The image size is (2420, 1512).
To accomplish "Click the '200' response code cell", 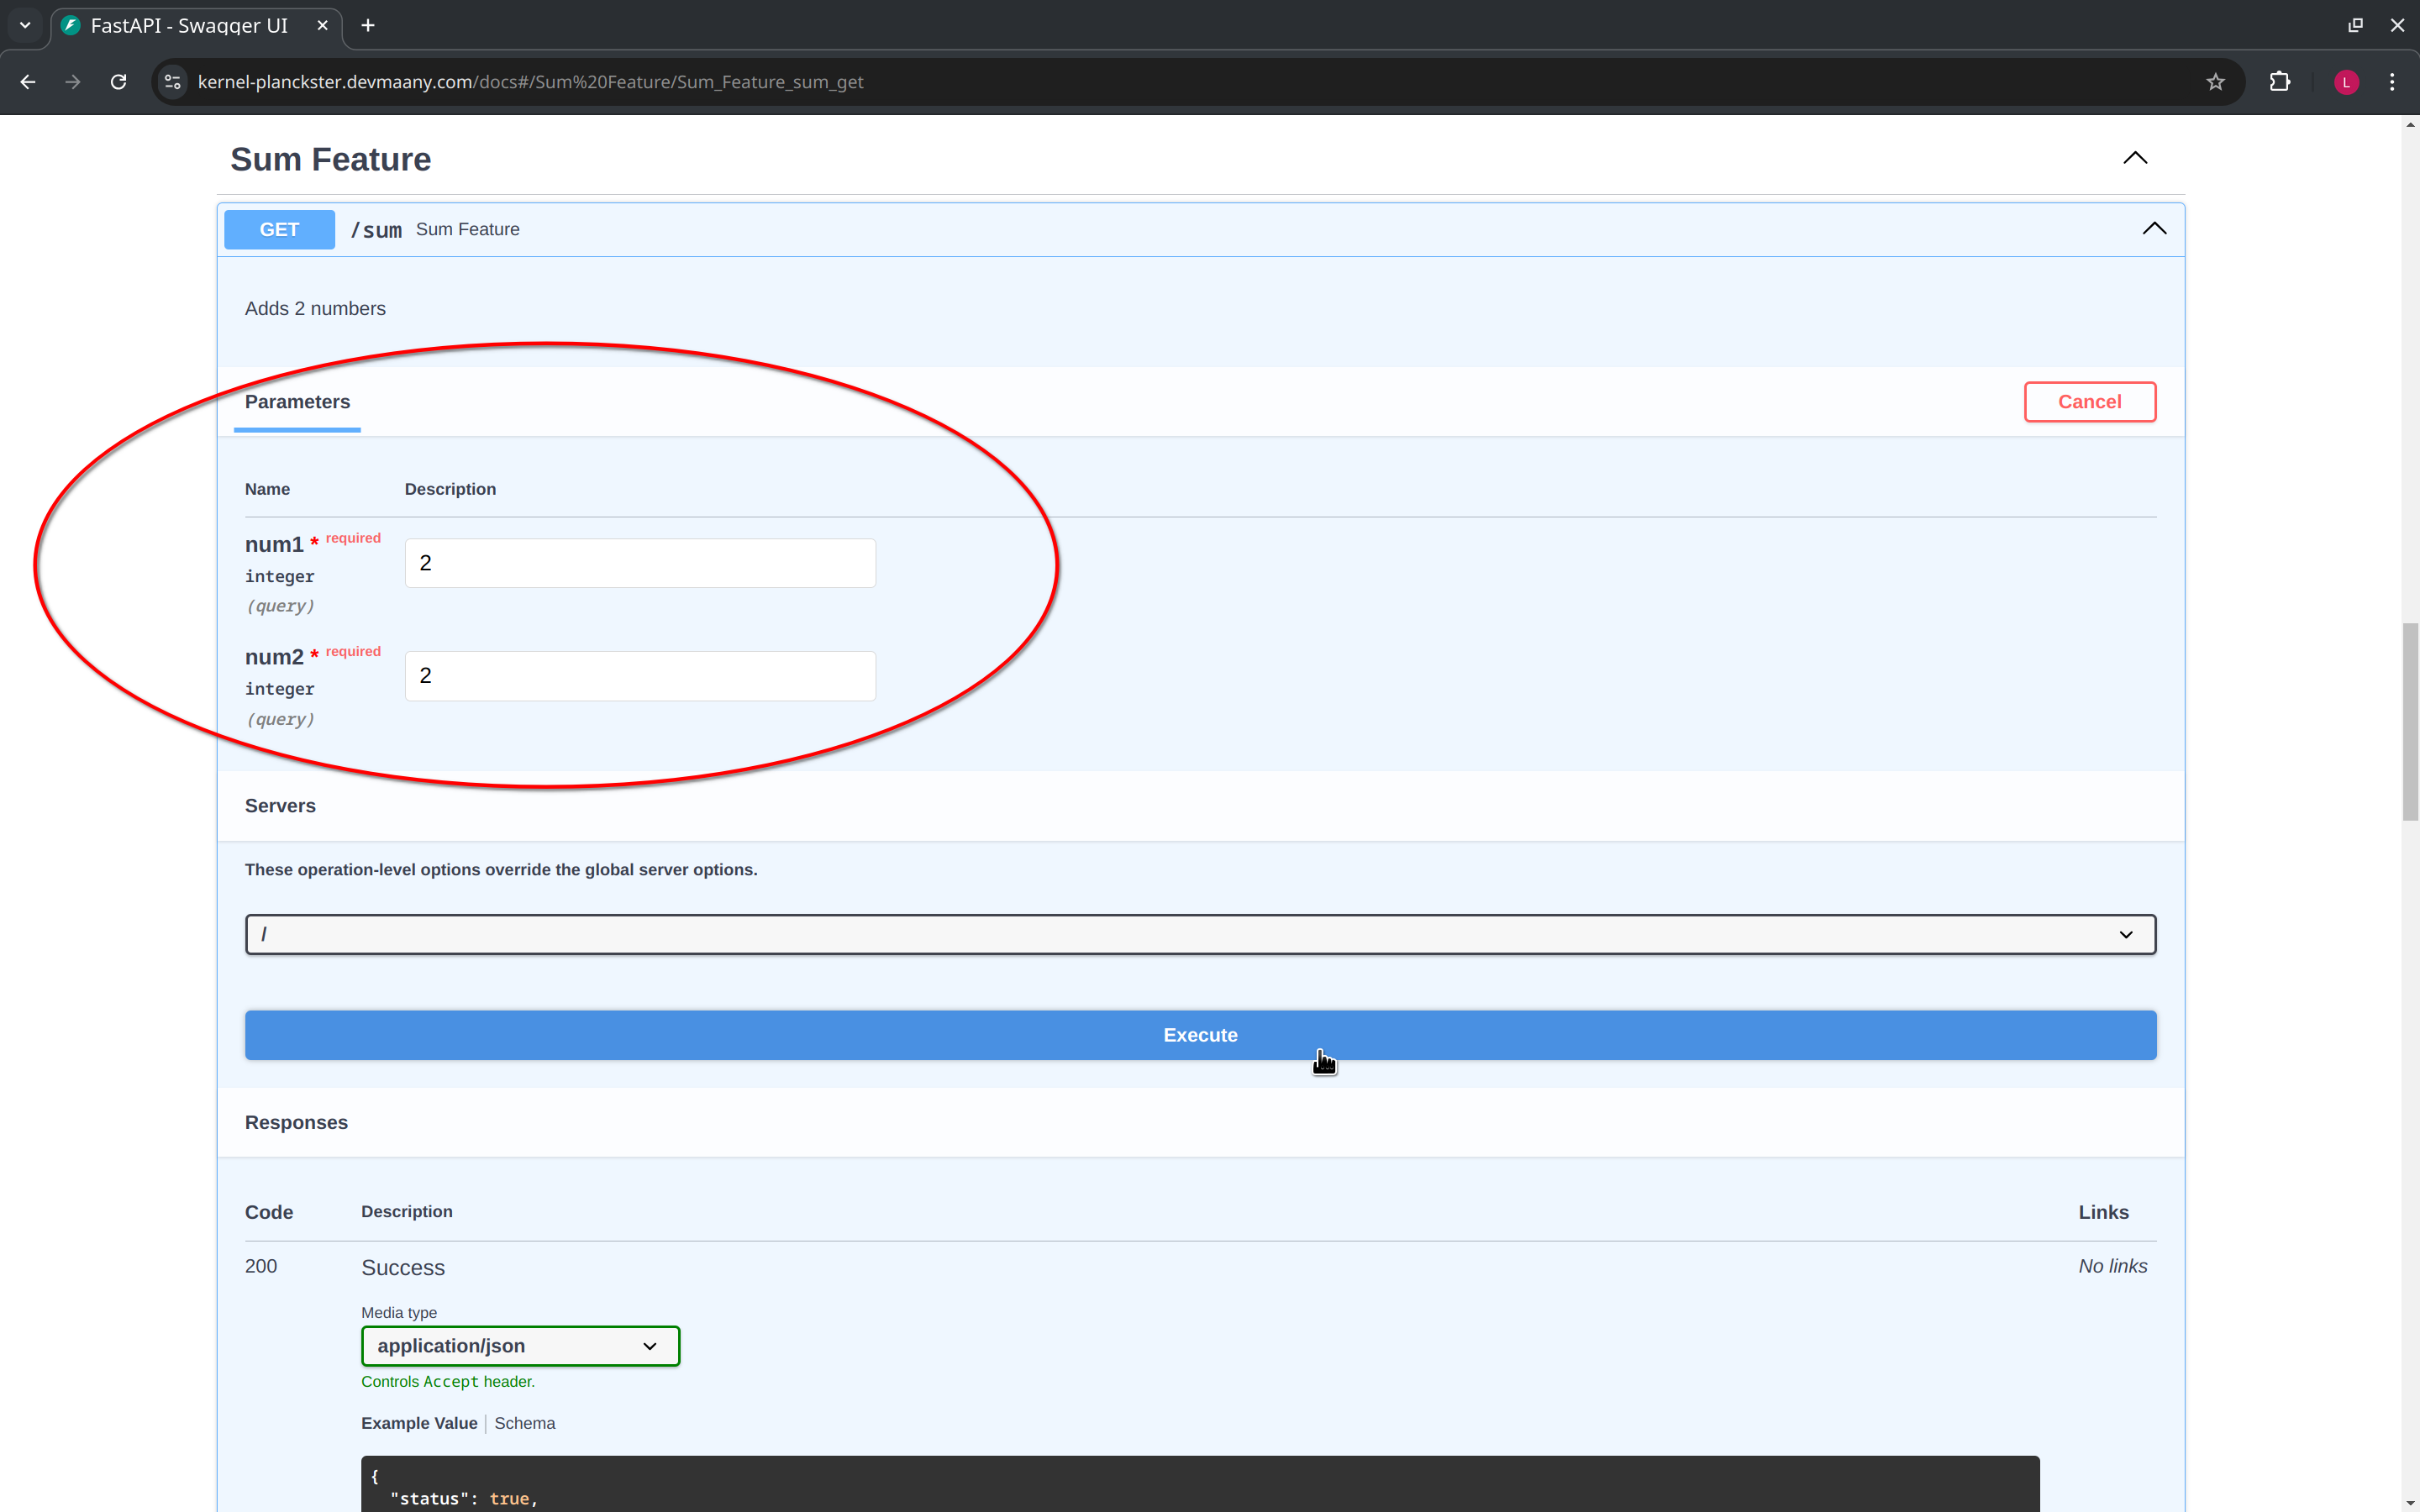I will tap(261, 1266).
